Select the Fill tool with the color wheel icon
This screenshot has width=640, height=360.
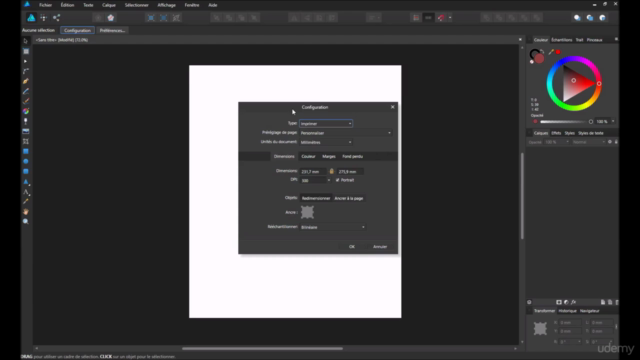tap(26, 111)
